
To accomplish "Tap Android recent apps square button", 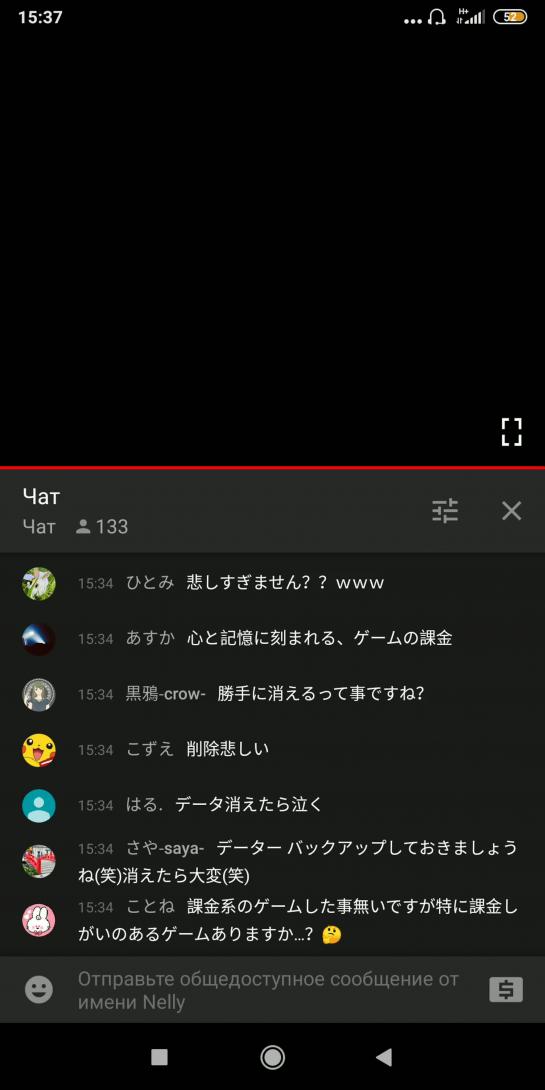I will tap(159, 1057).
